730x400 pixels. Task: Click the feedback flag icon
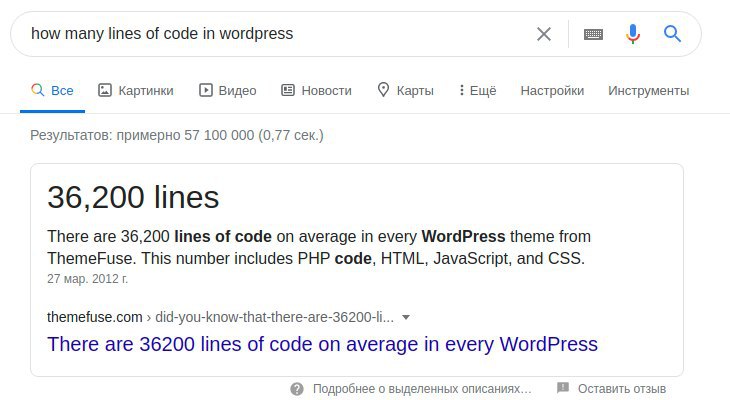(x=563, y=387)
